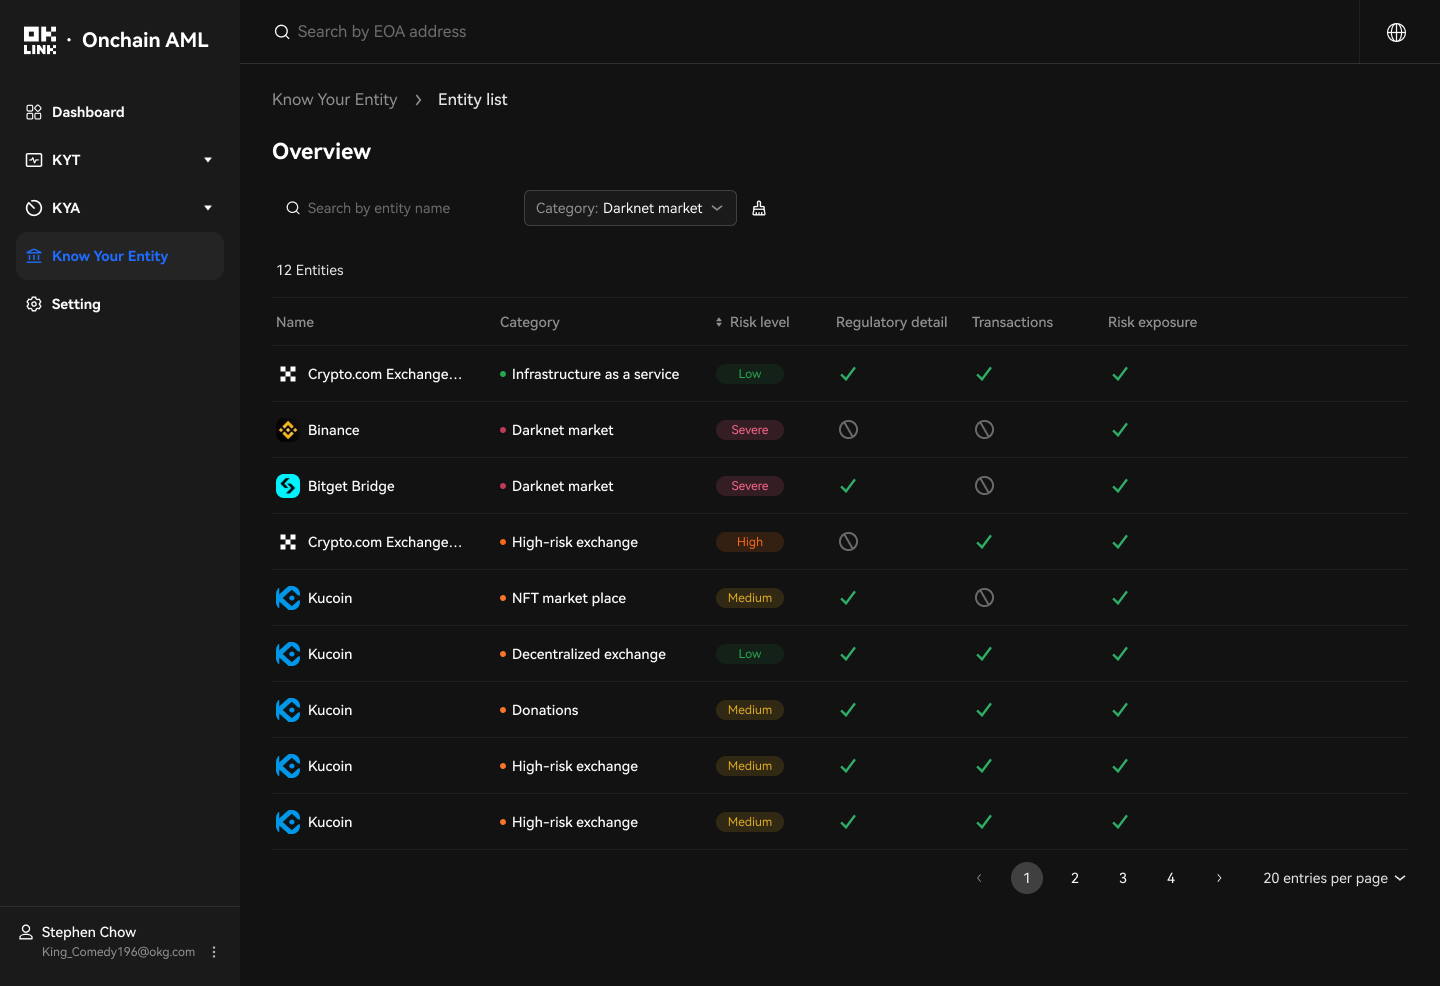Click the Bitget Bridge entity logo

[x=288, y=486]
